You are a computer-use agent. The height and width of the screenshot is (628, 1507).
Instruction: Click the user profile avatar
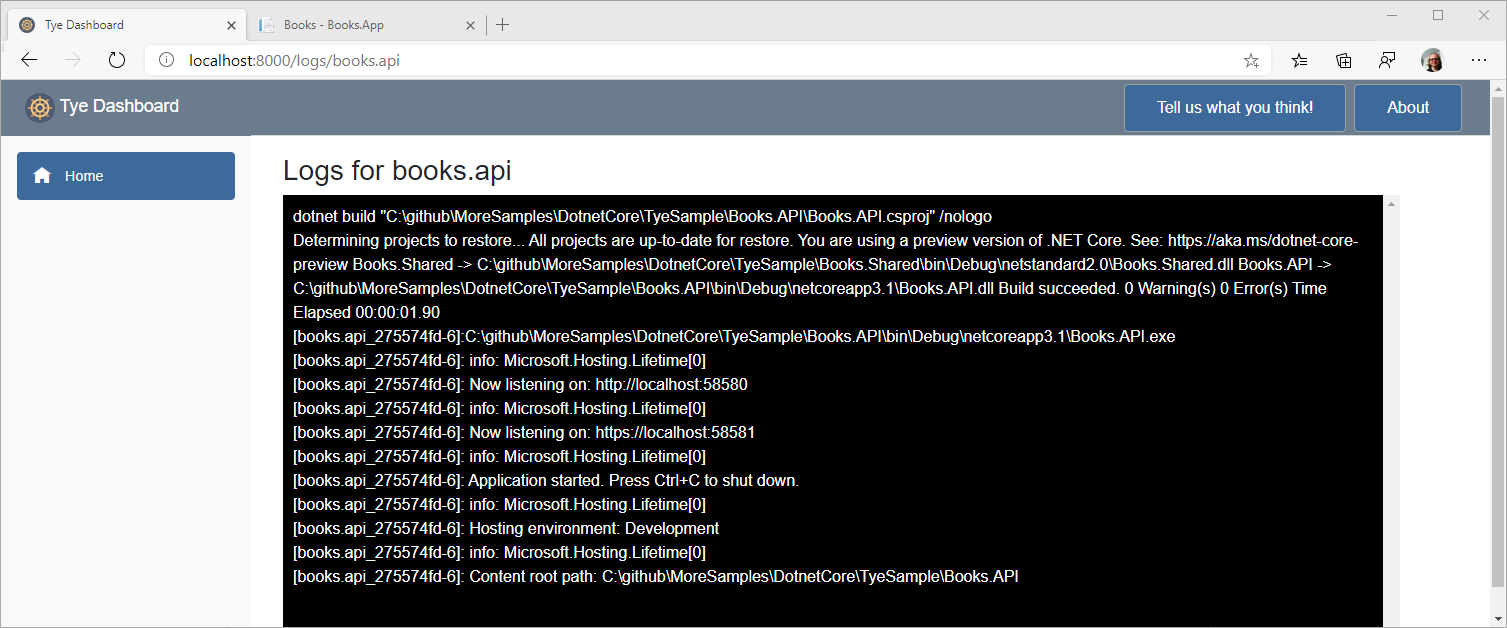(x=1432, y=60)
